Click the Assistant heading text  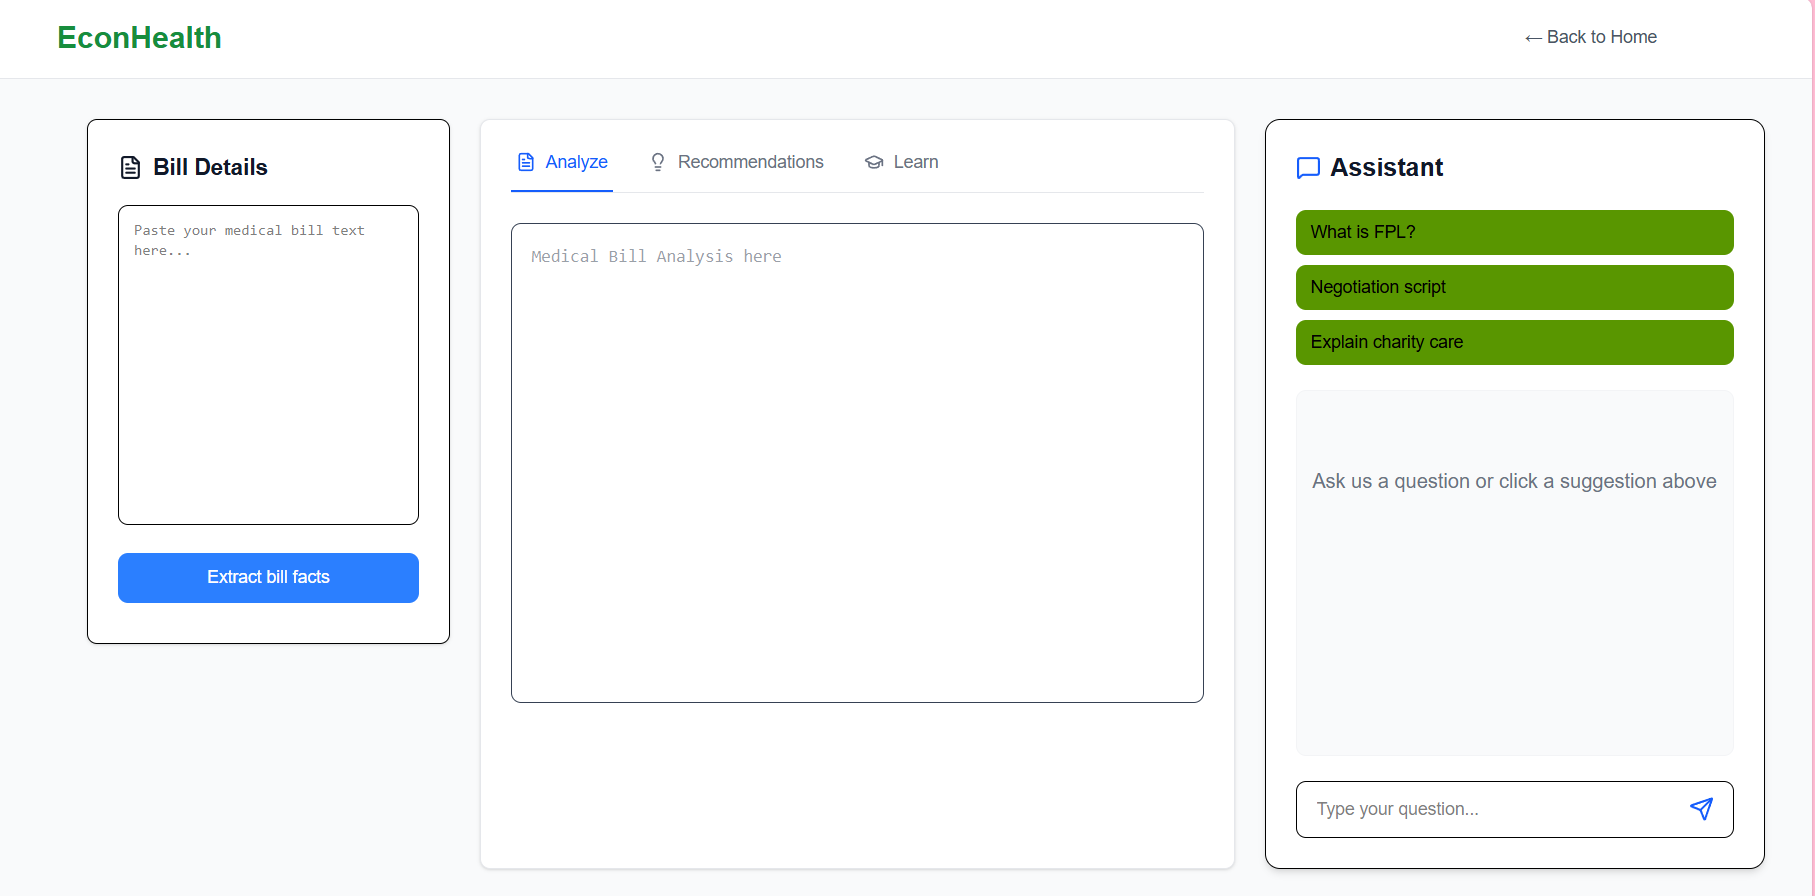(1386, 167)
